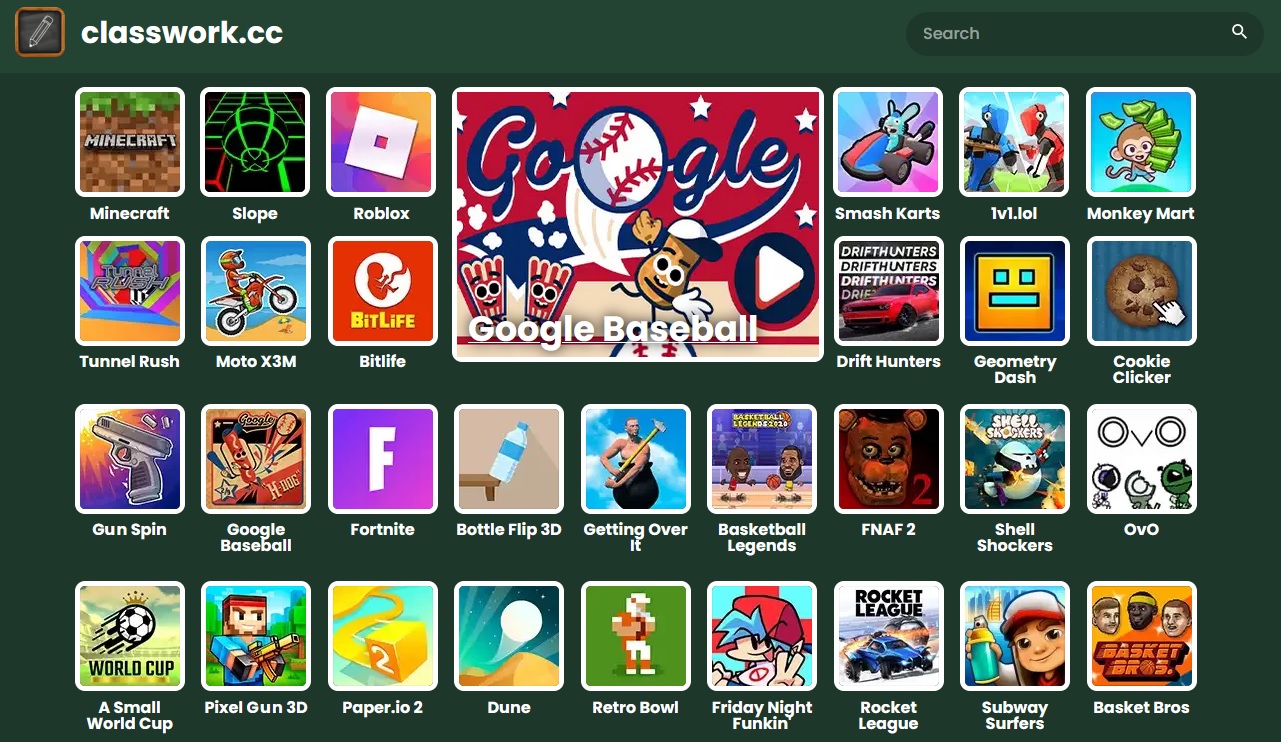Open the small Google Baseball H-Dog tile icon
This screenshot has height=742, width=1281.
click(x=255, y=459)
